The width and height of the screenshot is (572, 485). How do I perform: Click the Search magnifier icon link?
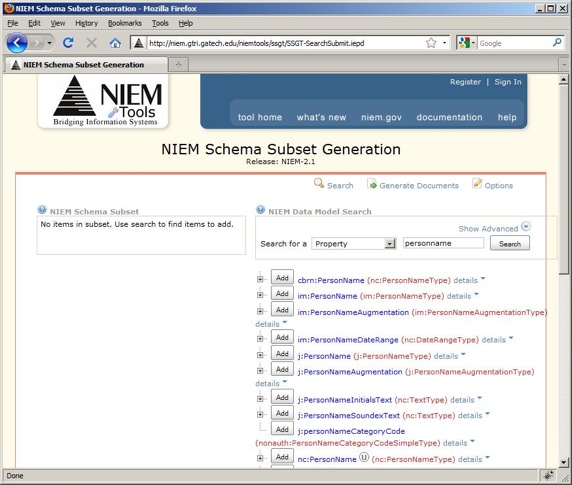tap(319, 183)
